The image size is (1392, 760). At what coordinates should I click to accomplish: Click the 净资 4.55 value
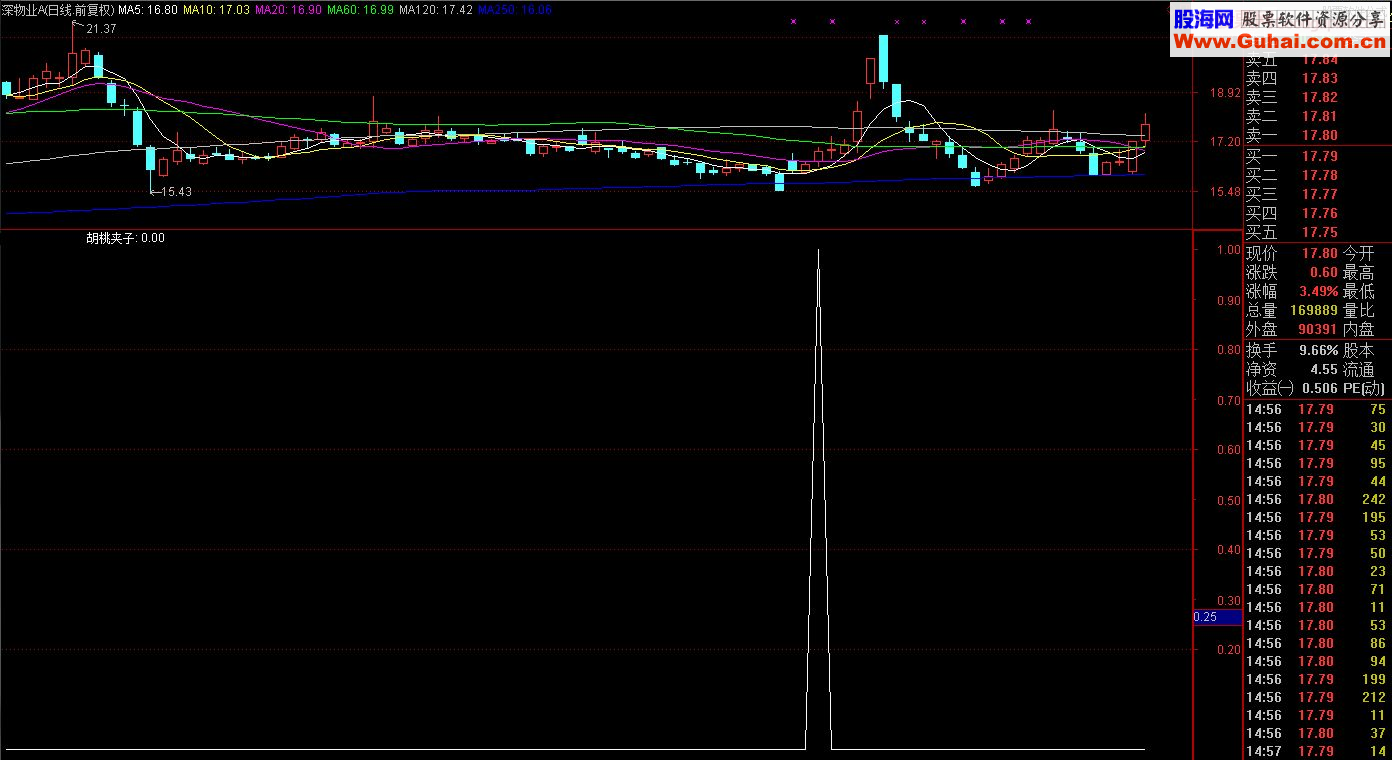(1323, 370)
